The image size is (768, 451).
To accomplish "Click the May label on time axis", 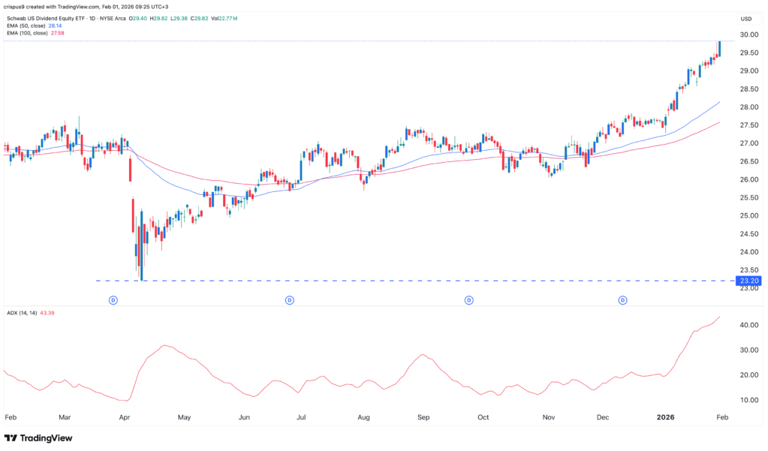I will pyautogui.click(x=184, y=417).
